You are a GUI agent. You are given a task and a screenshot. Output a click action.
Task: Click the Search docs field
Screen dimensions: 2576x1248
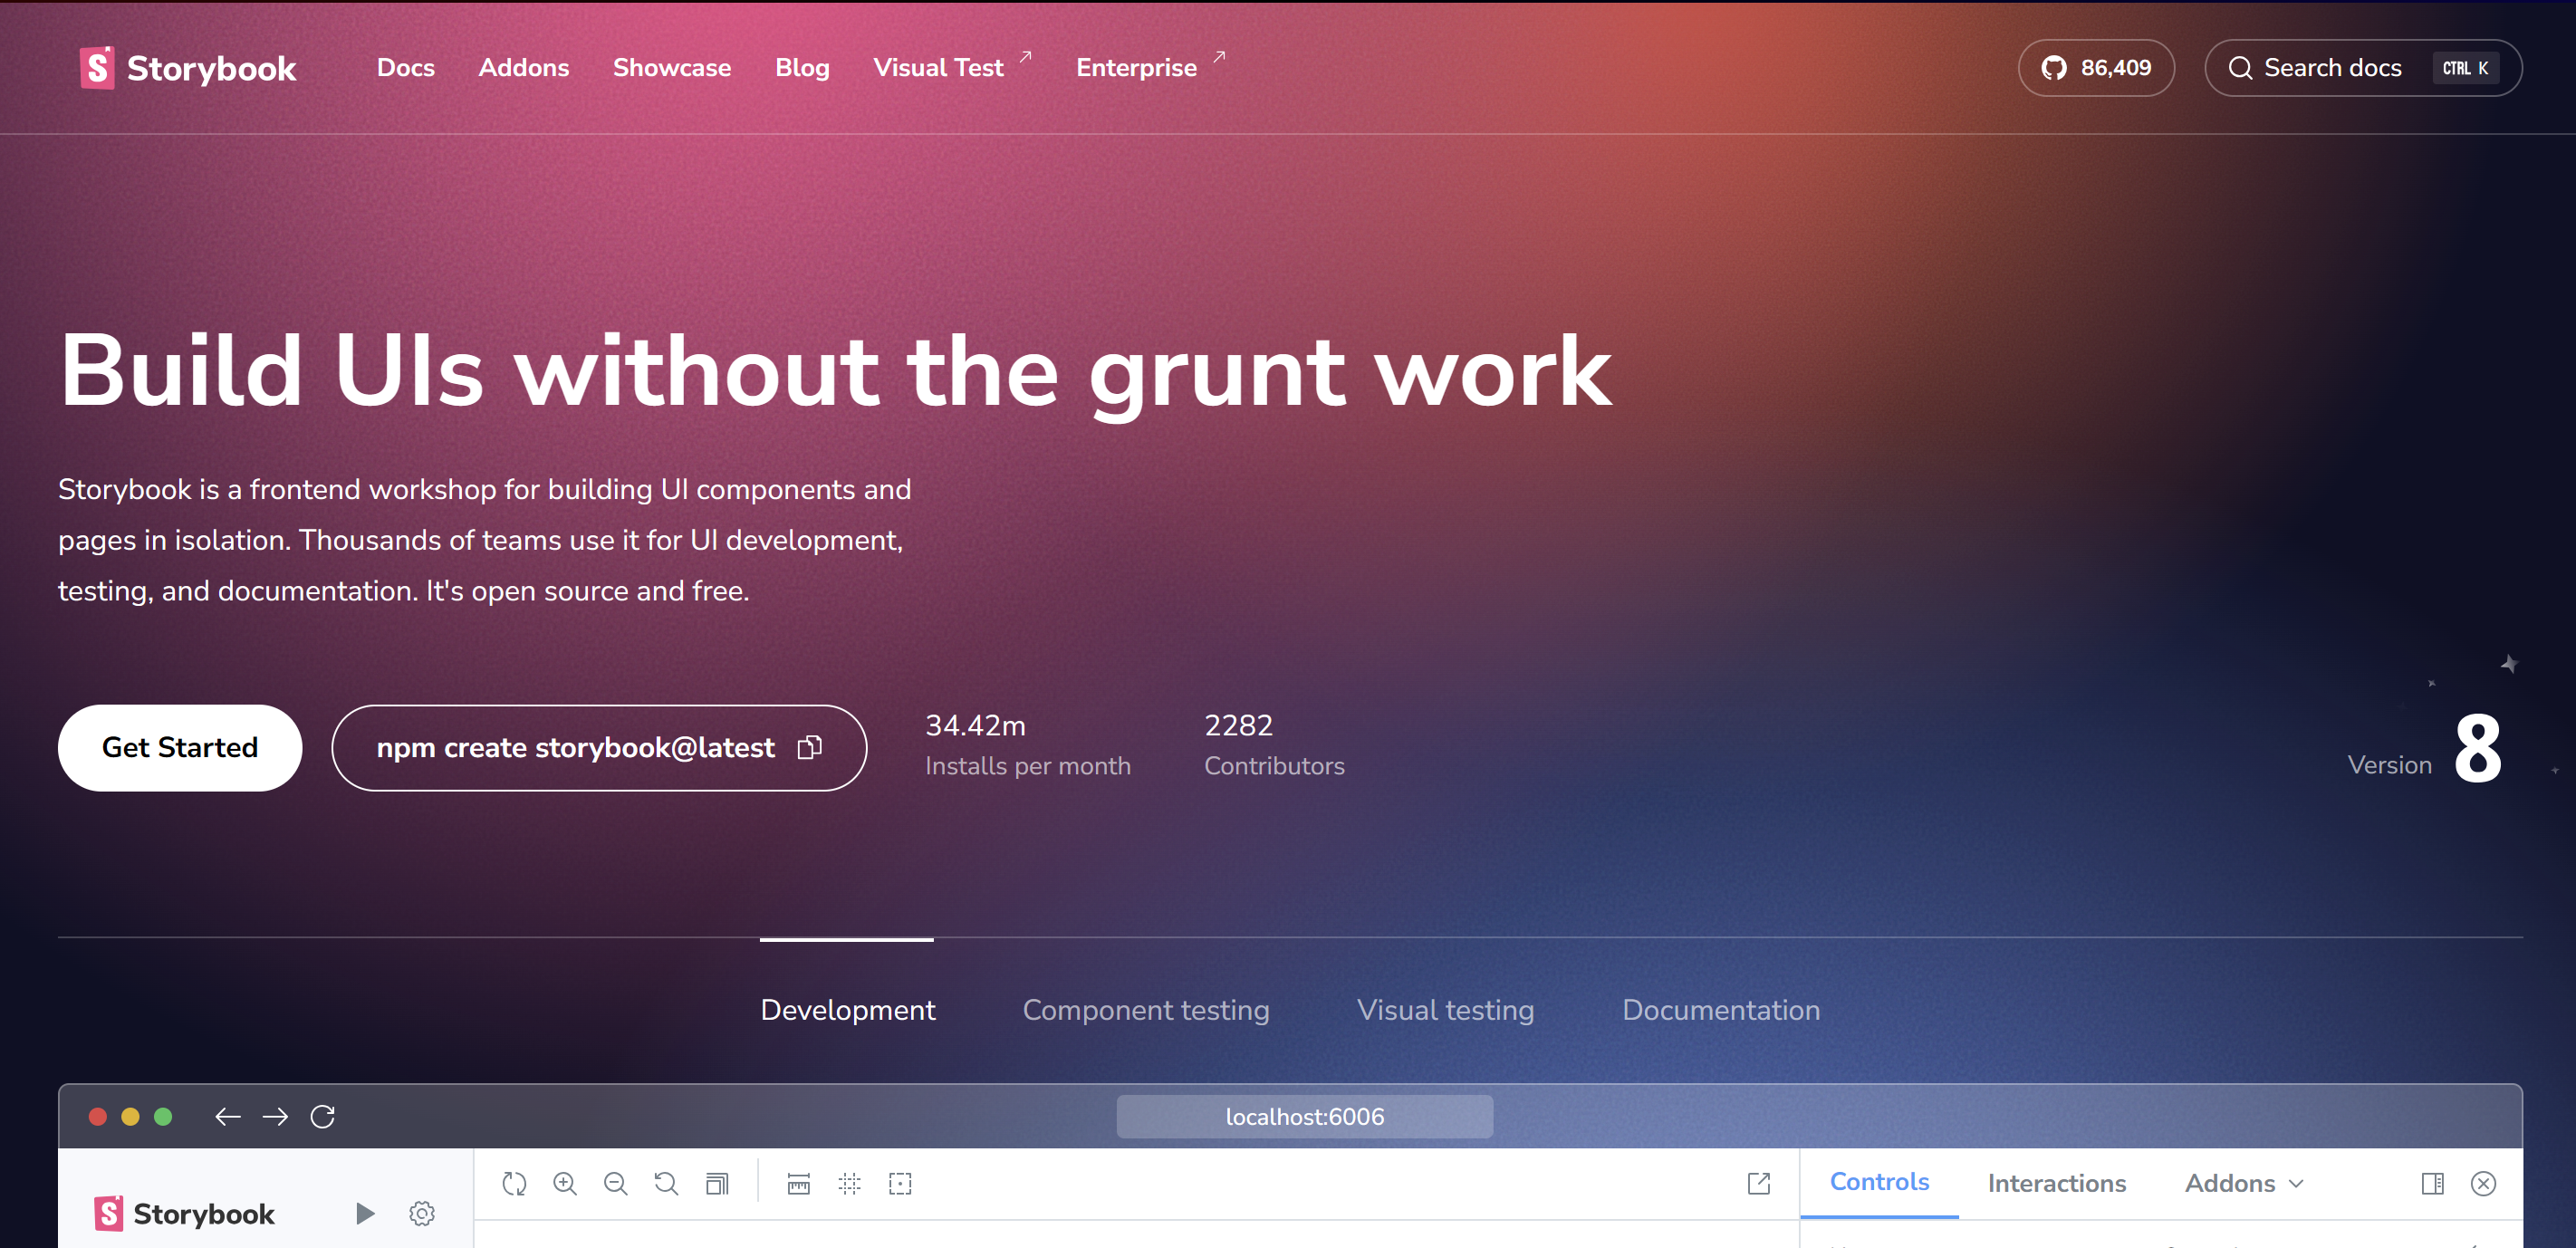2363,68
